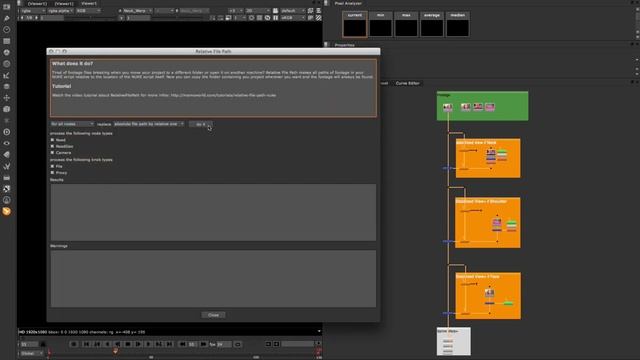Open the tutorial URL link in dialog
Screen dimensions: 640x360
click(x=223, y=95)
